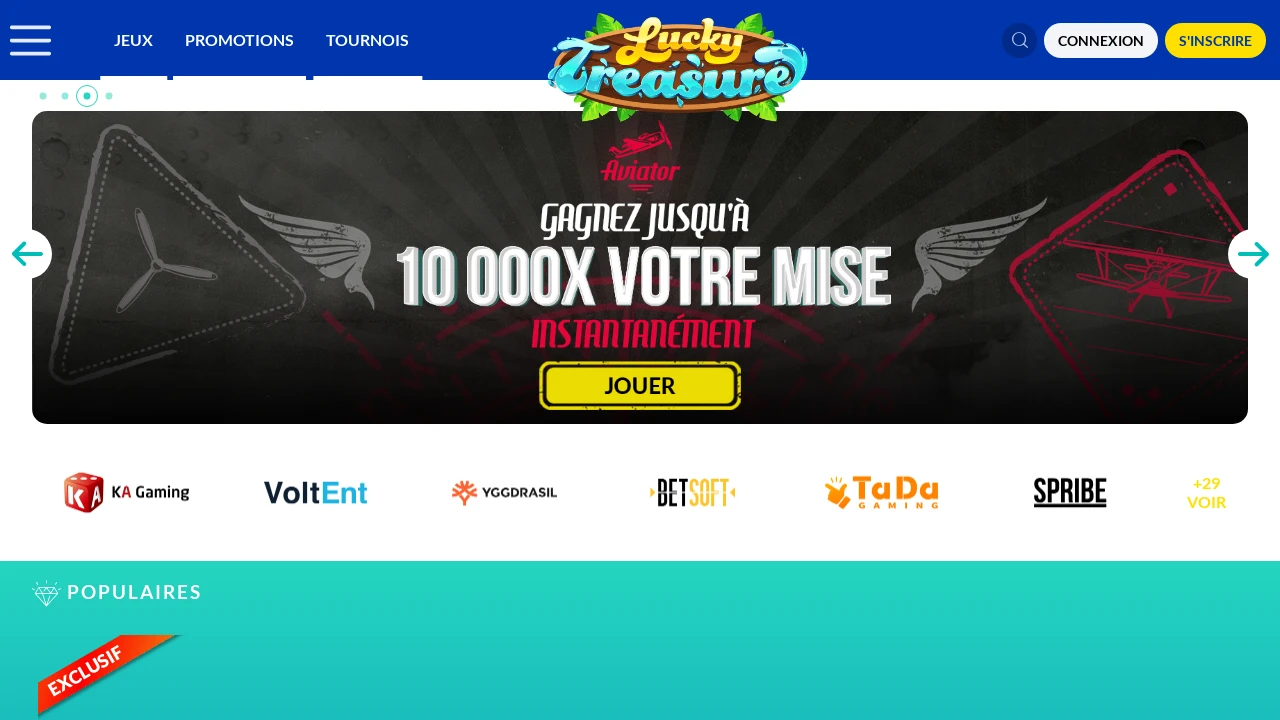Choose the Yggdrasil provider logo

[504, 493]
